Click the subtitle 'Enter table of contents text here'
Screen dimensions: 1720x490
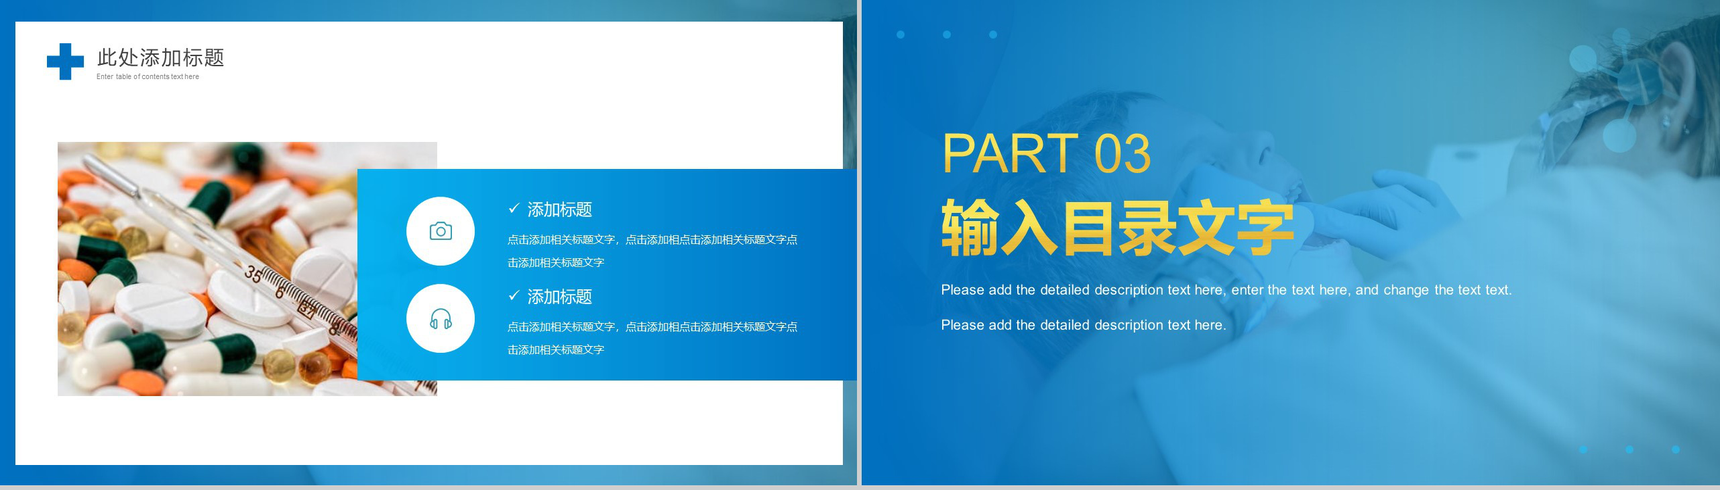tap(148, 77)
